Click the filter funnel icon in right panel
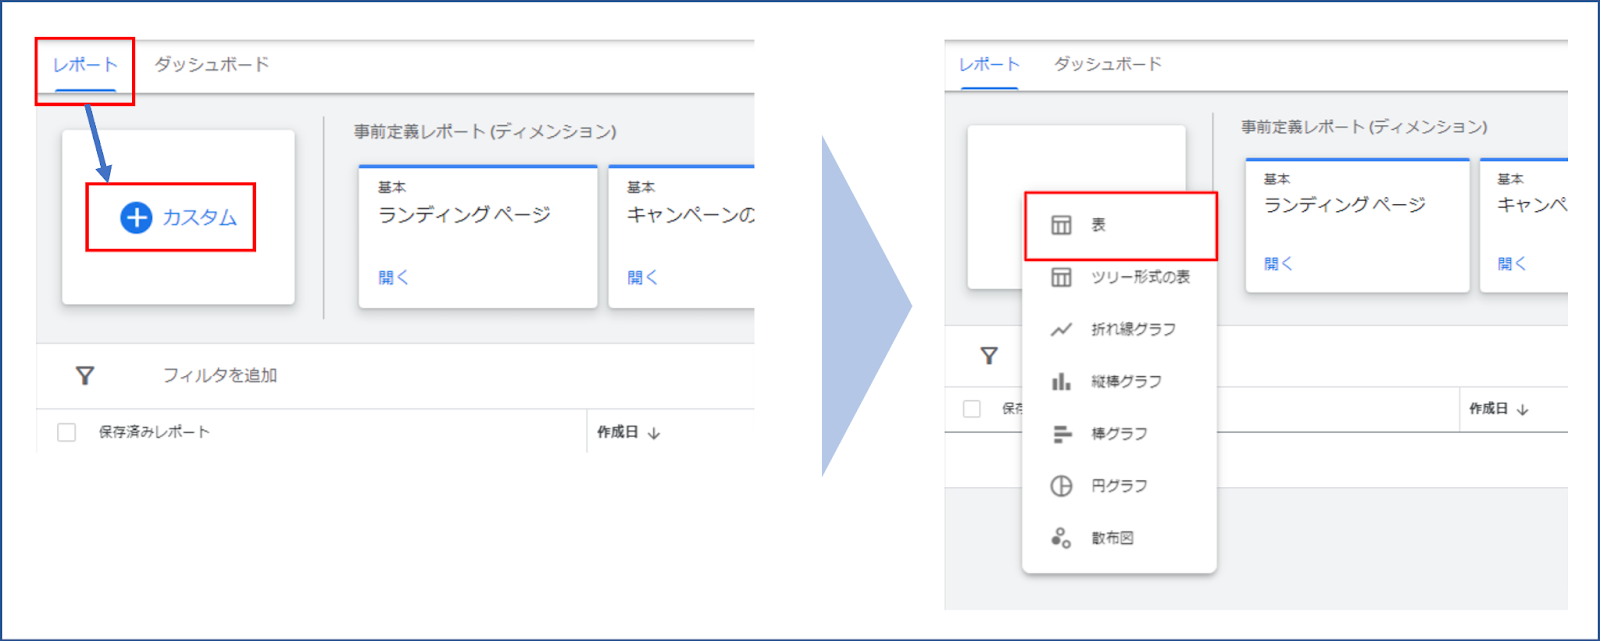 (x=989, y=356)
